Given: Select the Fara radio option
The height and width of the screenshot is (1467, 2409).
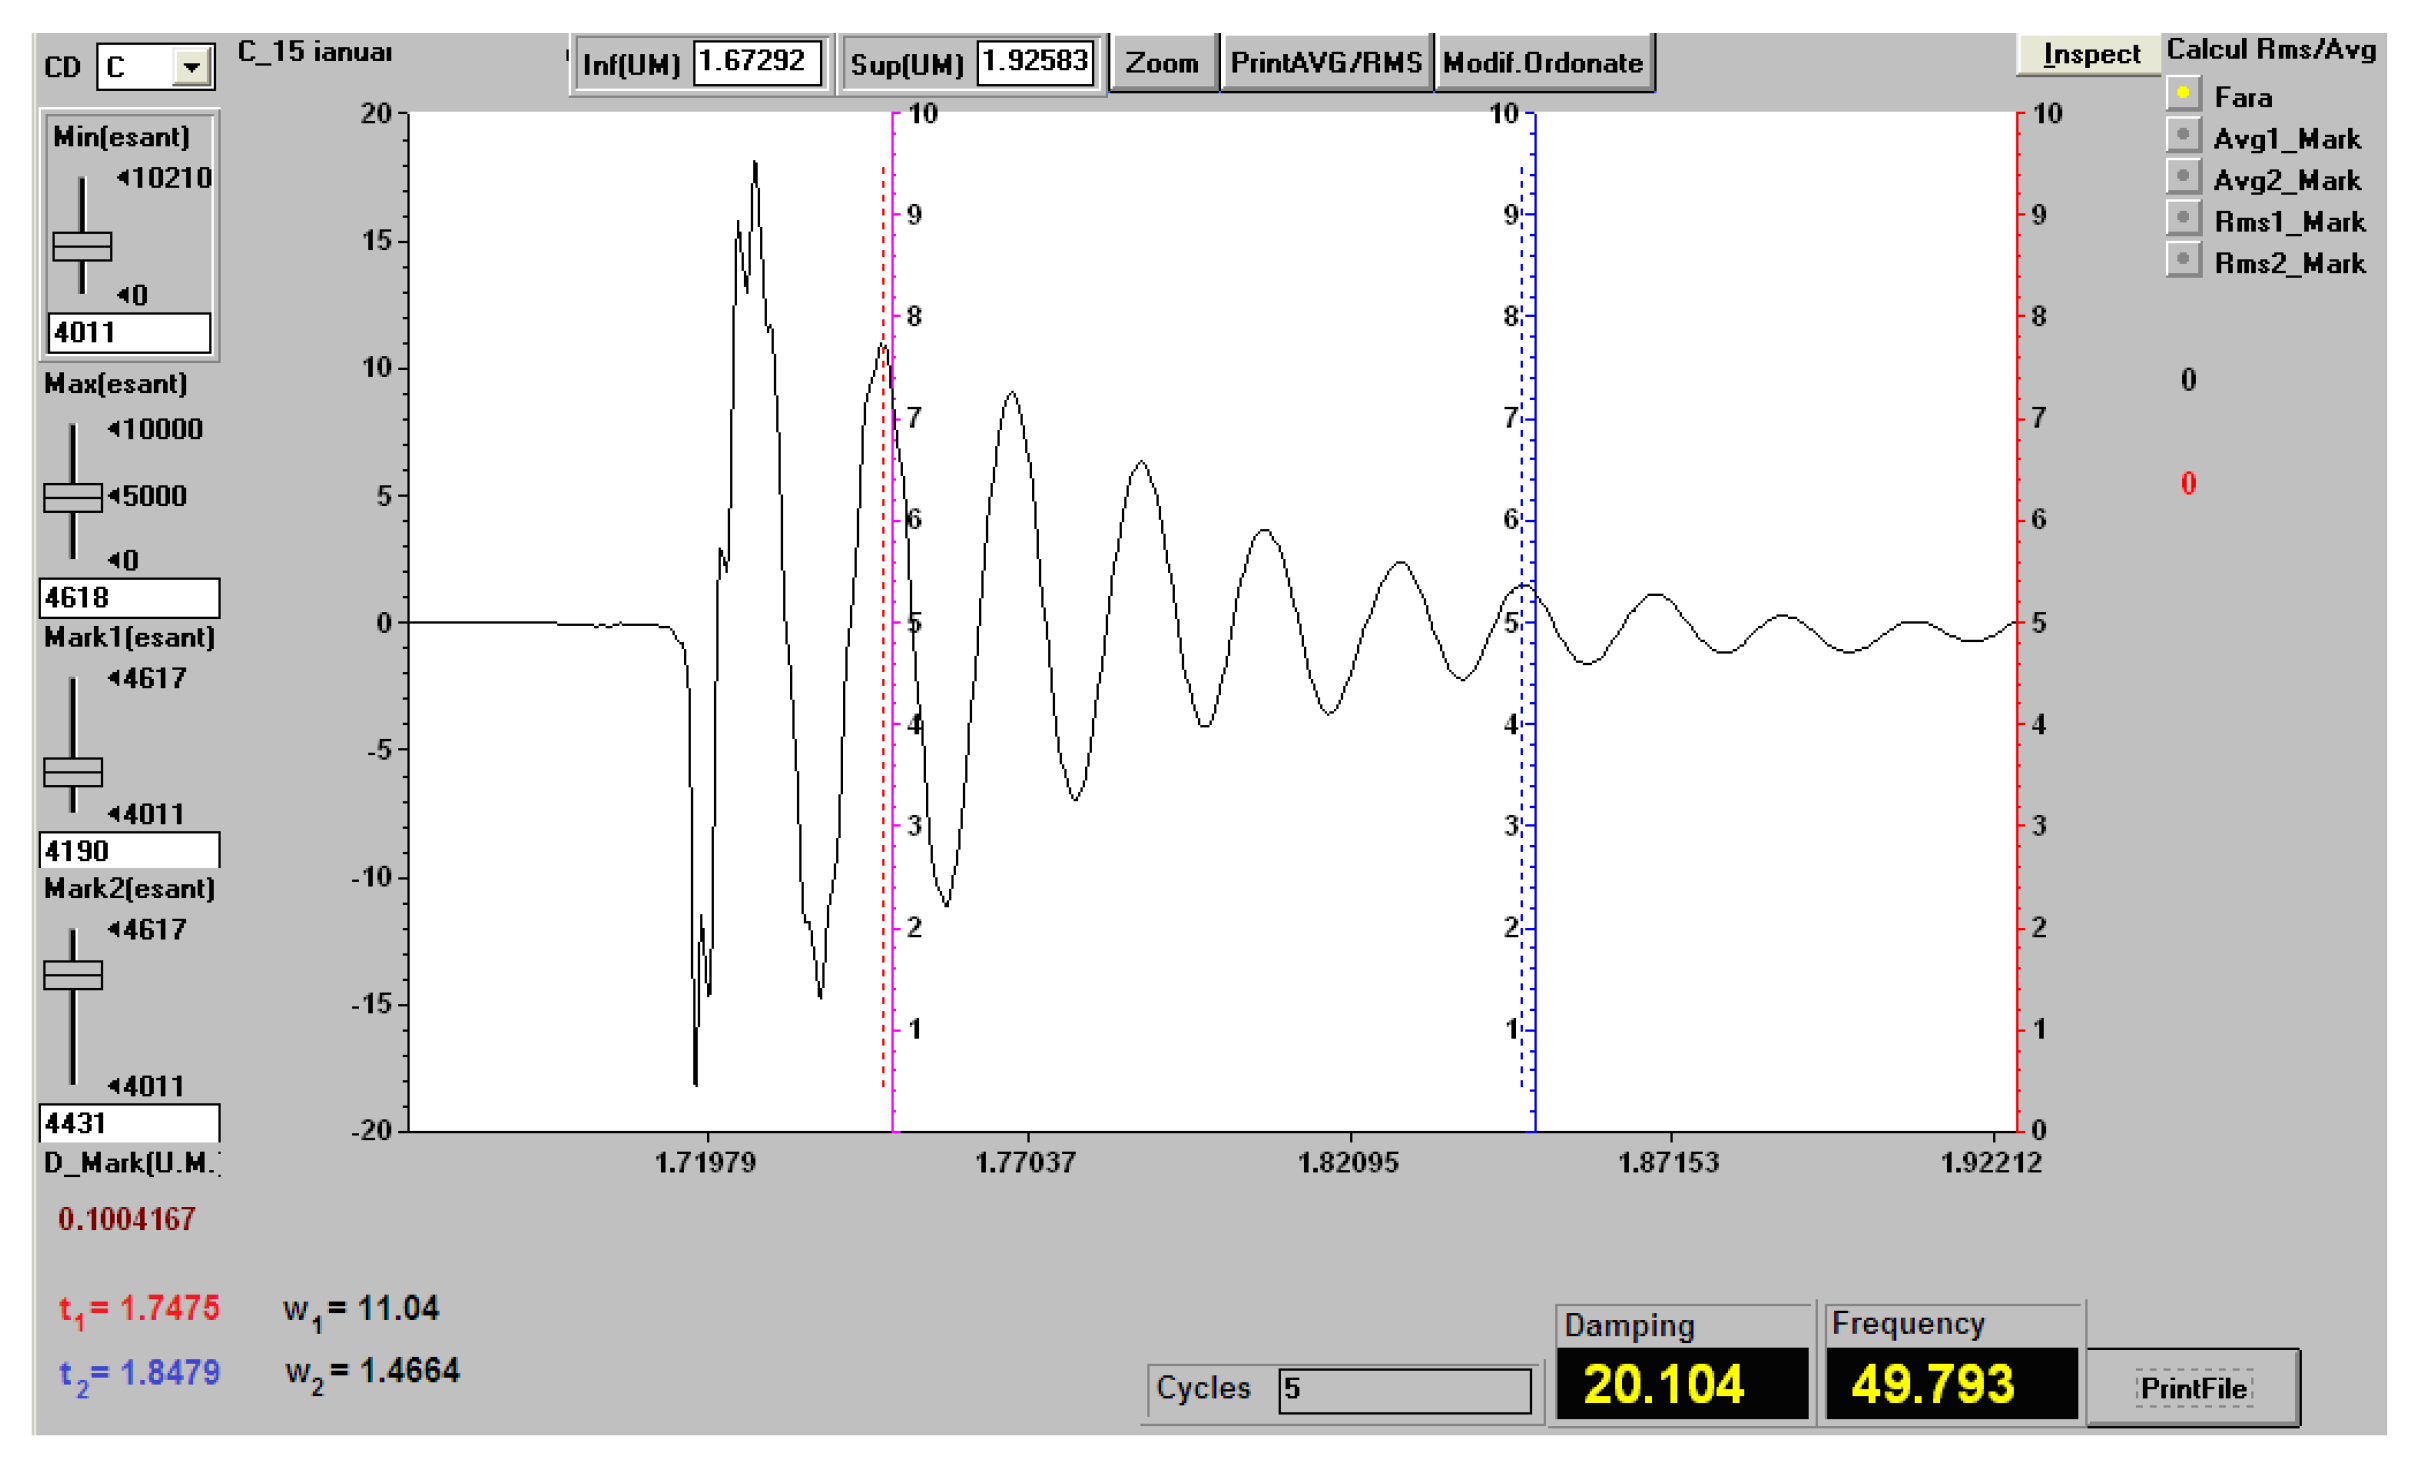Looking at the screenshot, I should pos(2182,93).
